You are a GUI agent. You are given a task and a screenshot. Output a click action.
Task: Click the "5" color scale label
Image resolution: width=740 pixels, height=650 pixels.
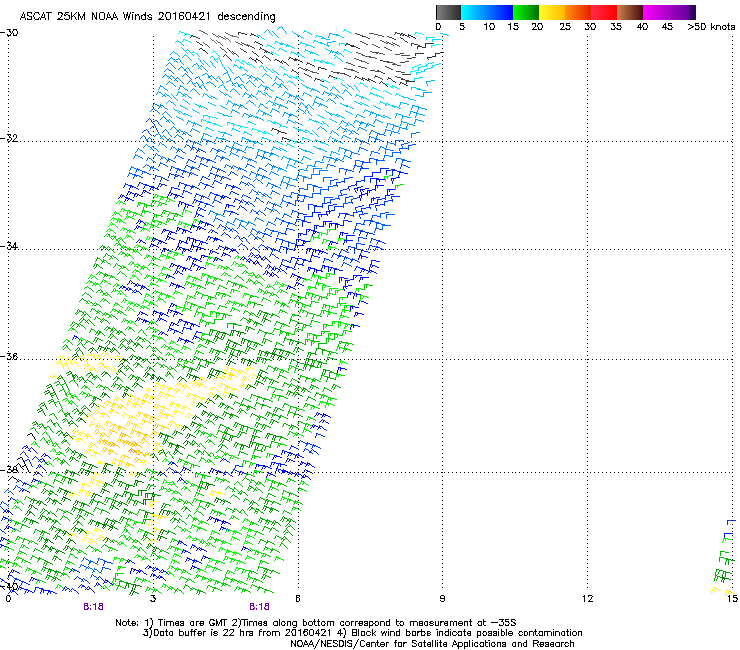tap(462, 27)
